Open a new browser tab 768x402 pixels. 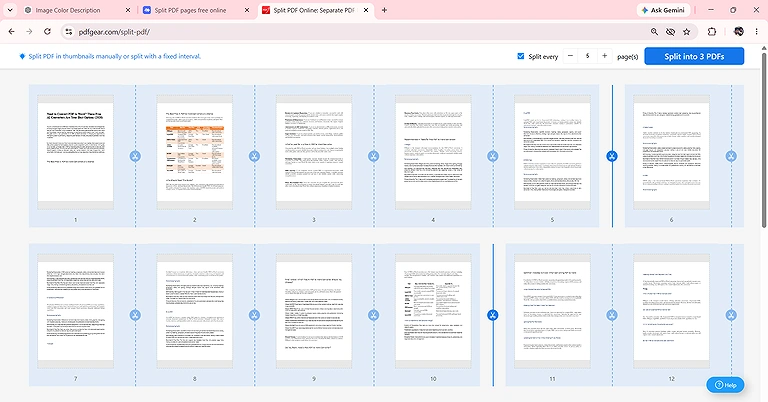(x=384, y=10)
